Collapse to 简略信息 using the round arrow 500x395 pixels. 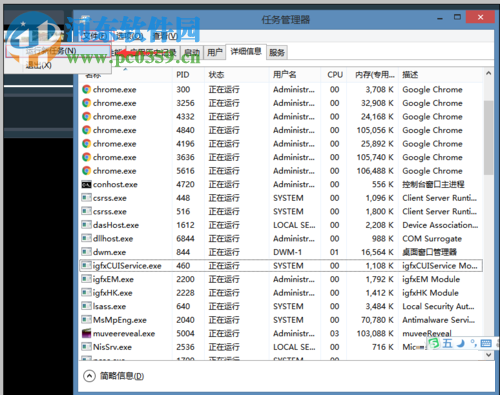click(89, 376)
